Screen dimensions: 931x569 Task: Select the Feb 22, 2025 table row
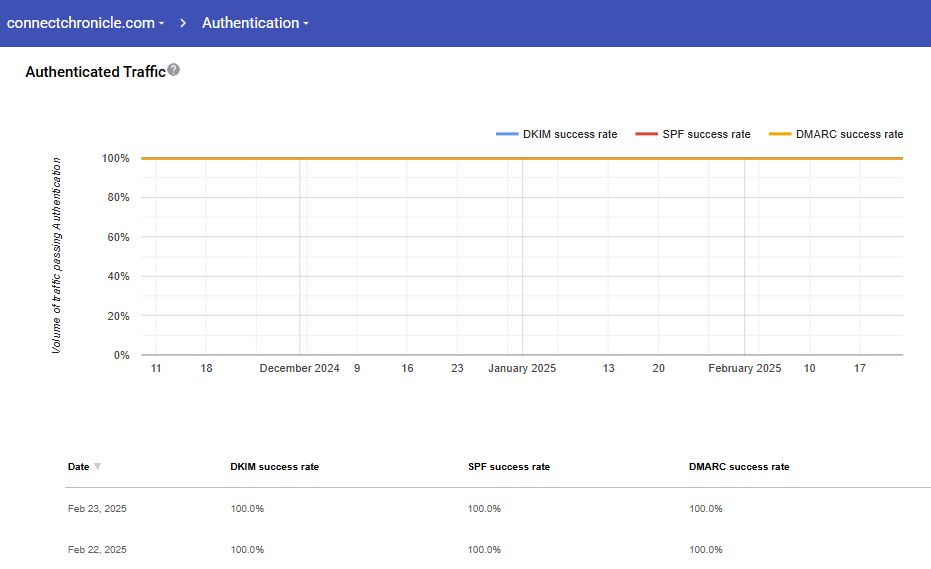click(97, 550)
